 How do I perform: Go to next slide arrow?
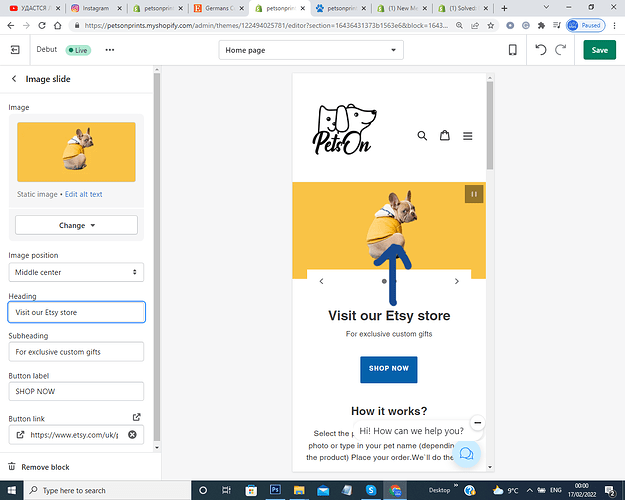pyautogui.click(x=457, y=281)
